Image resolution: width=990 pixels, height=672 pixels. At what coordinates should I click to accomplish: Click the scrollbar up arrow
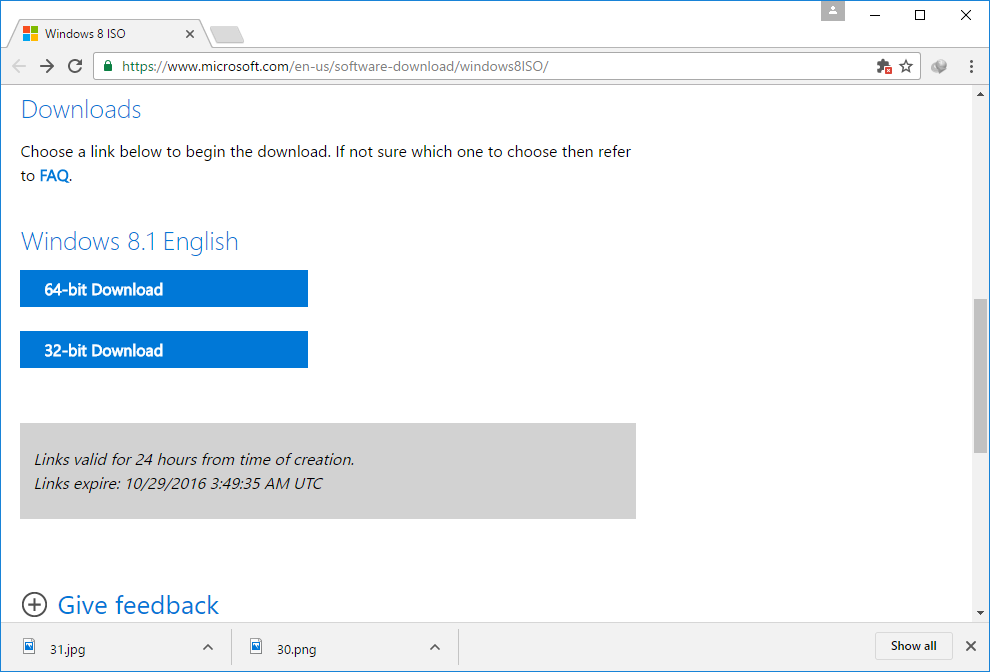click(x=980, y=95)
